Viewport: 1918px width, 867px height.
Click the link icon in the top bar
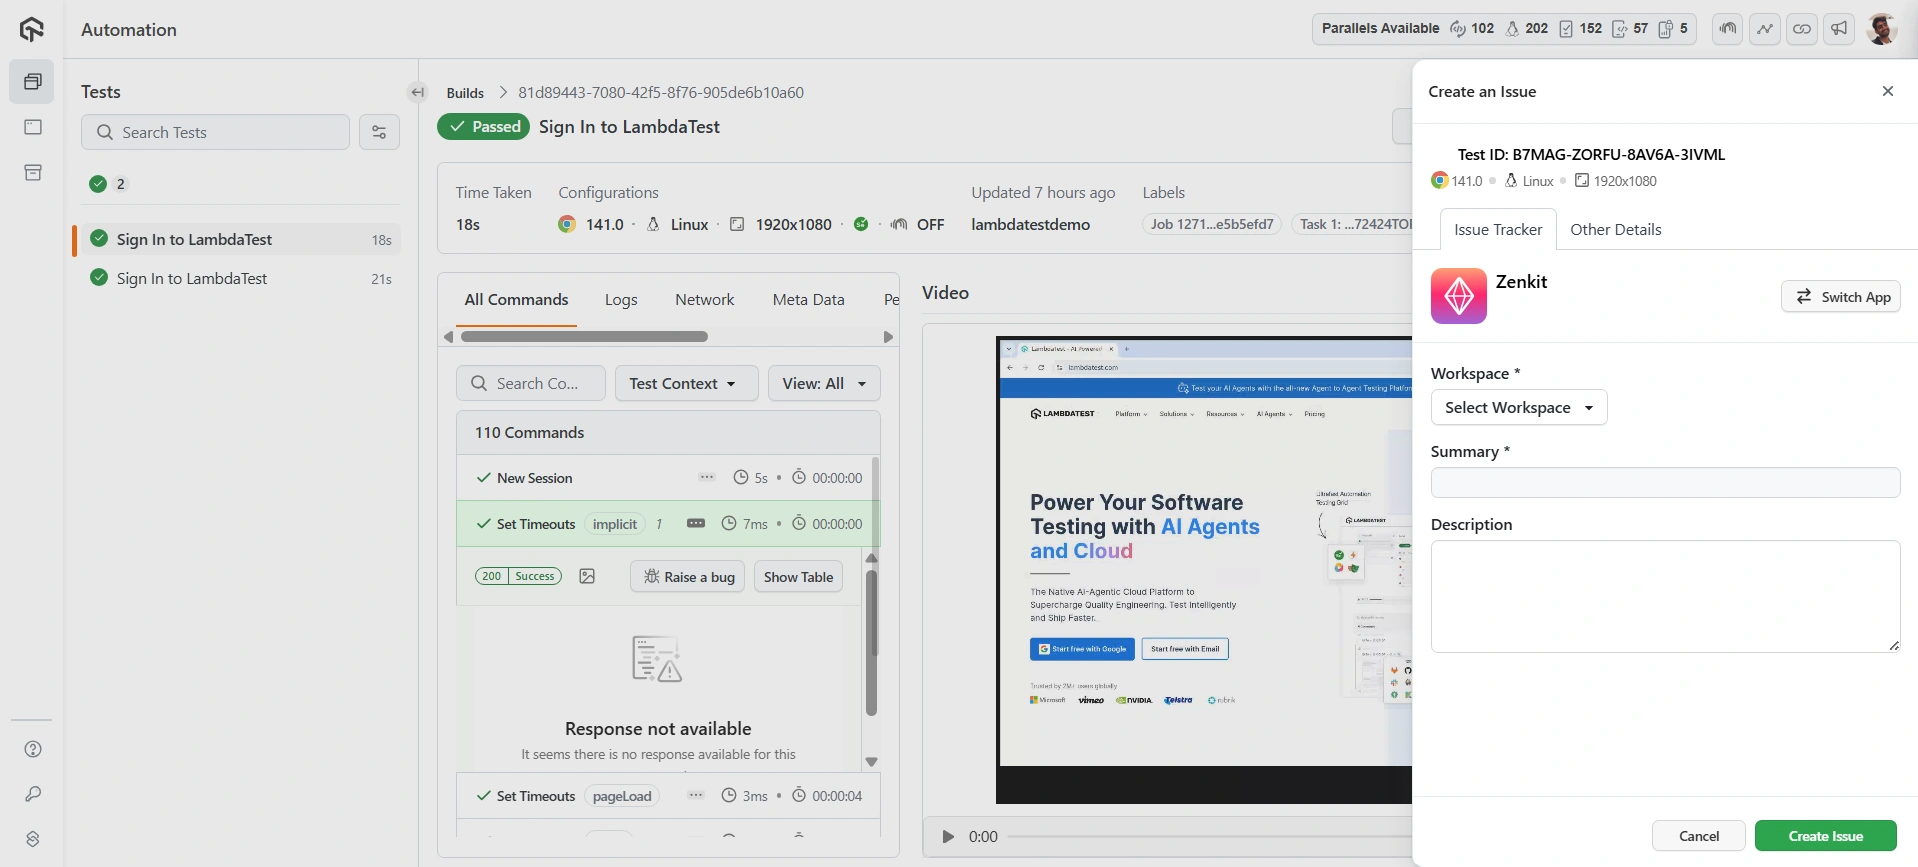(1802, 29)
